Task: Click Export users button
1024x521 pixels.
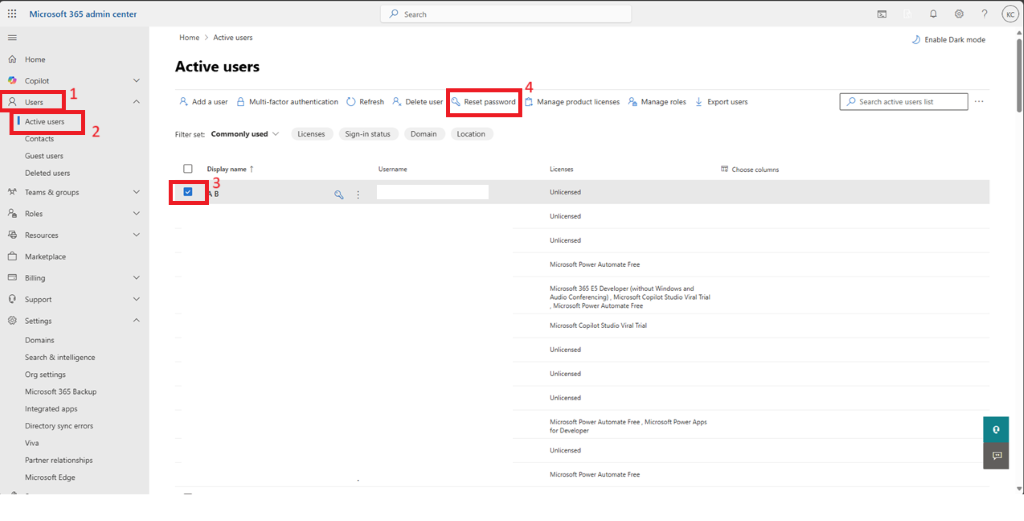Action: [x=721, y=102]
